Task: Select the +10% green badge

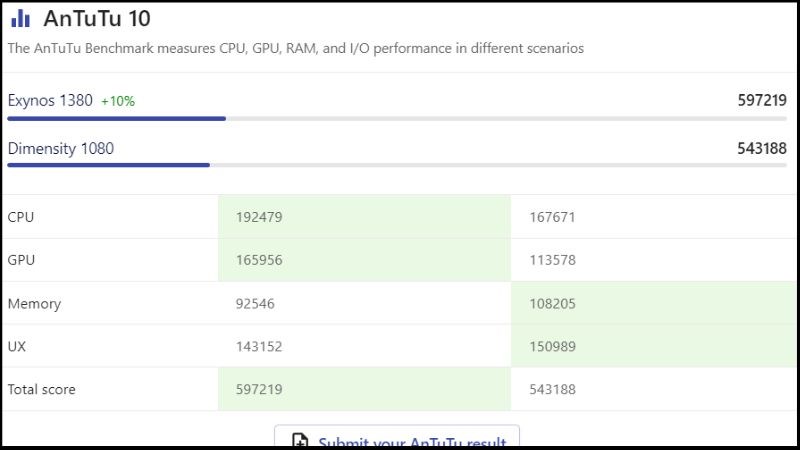Action: point(118,101)
